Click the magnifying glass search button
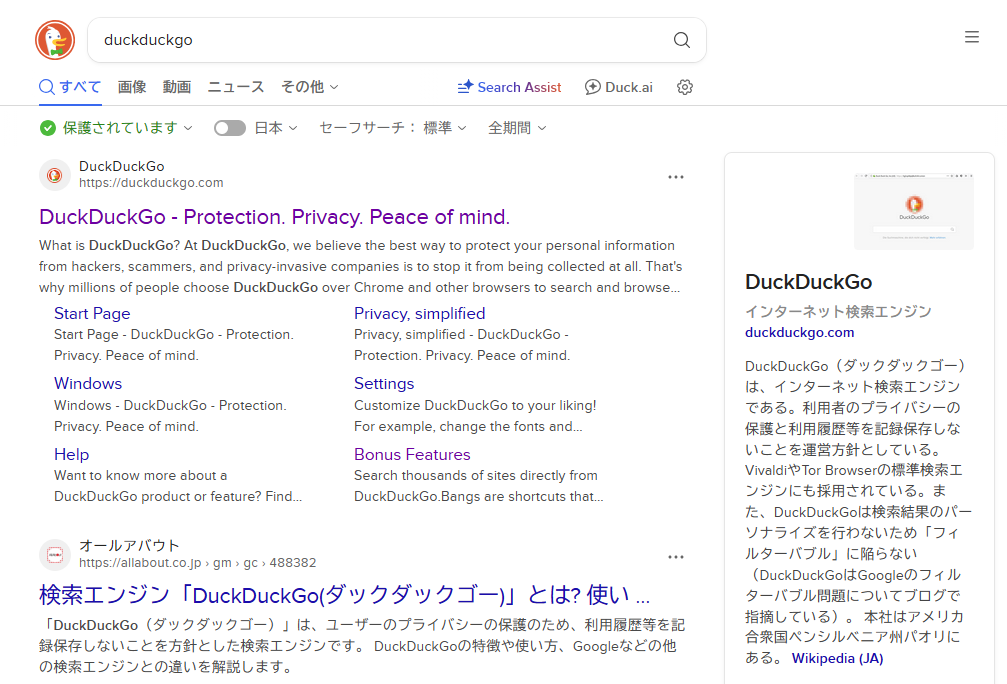 (x=681, y=40)
